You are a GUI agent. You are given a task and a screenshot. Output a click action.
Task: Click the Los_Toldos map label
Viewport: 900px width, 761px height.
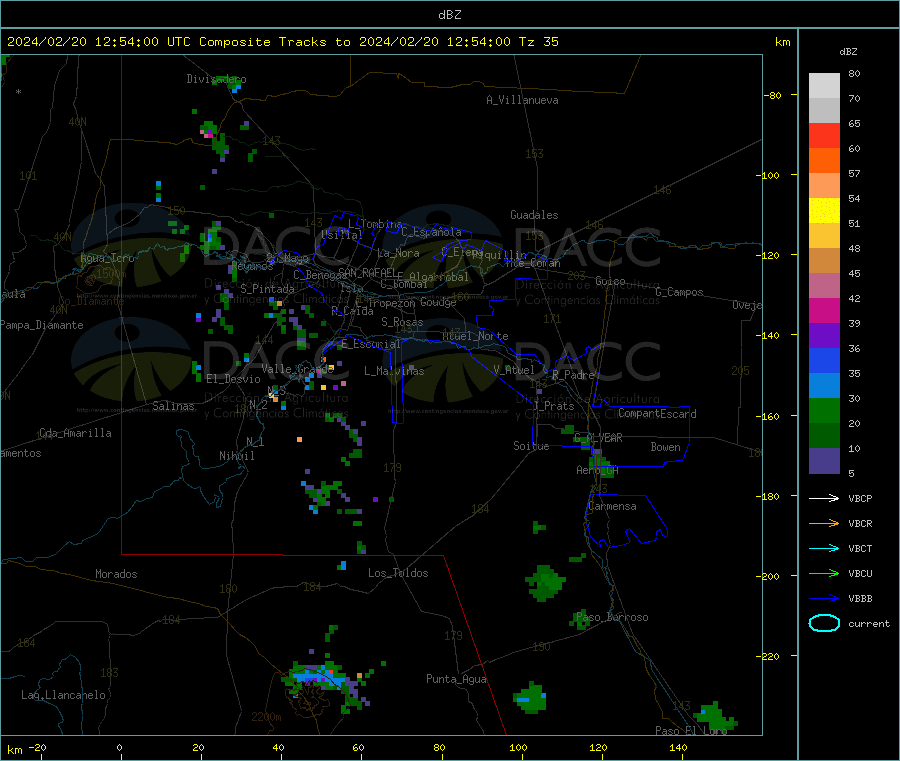(x=398, y=573)
